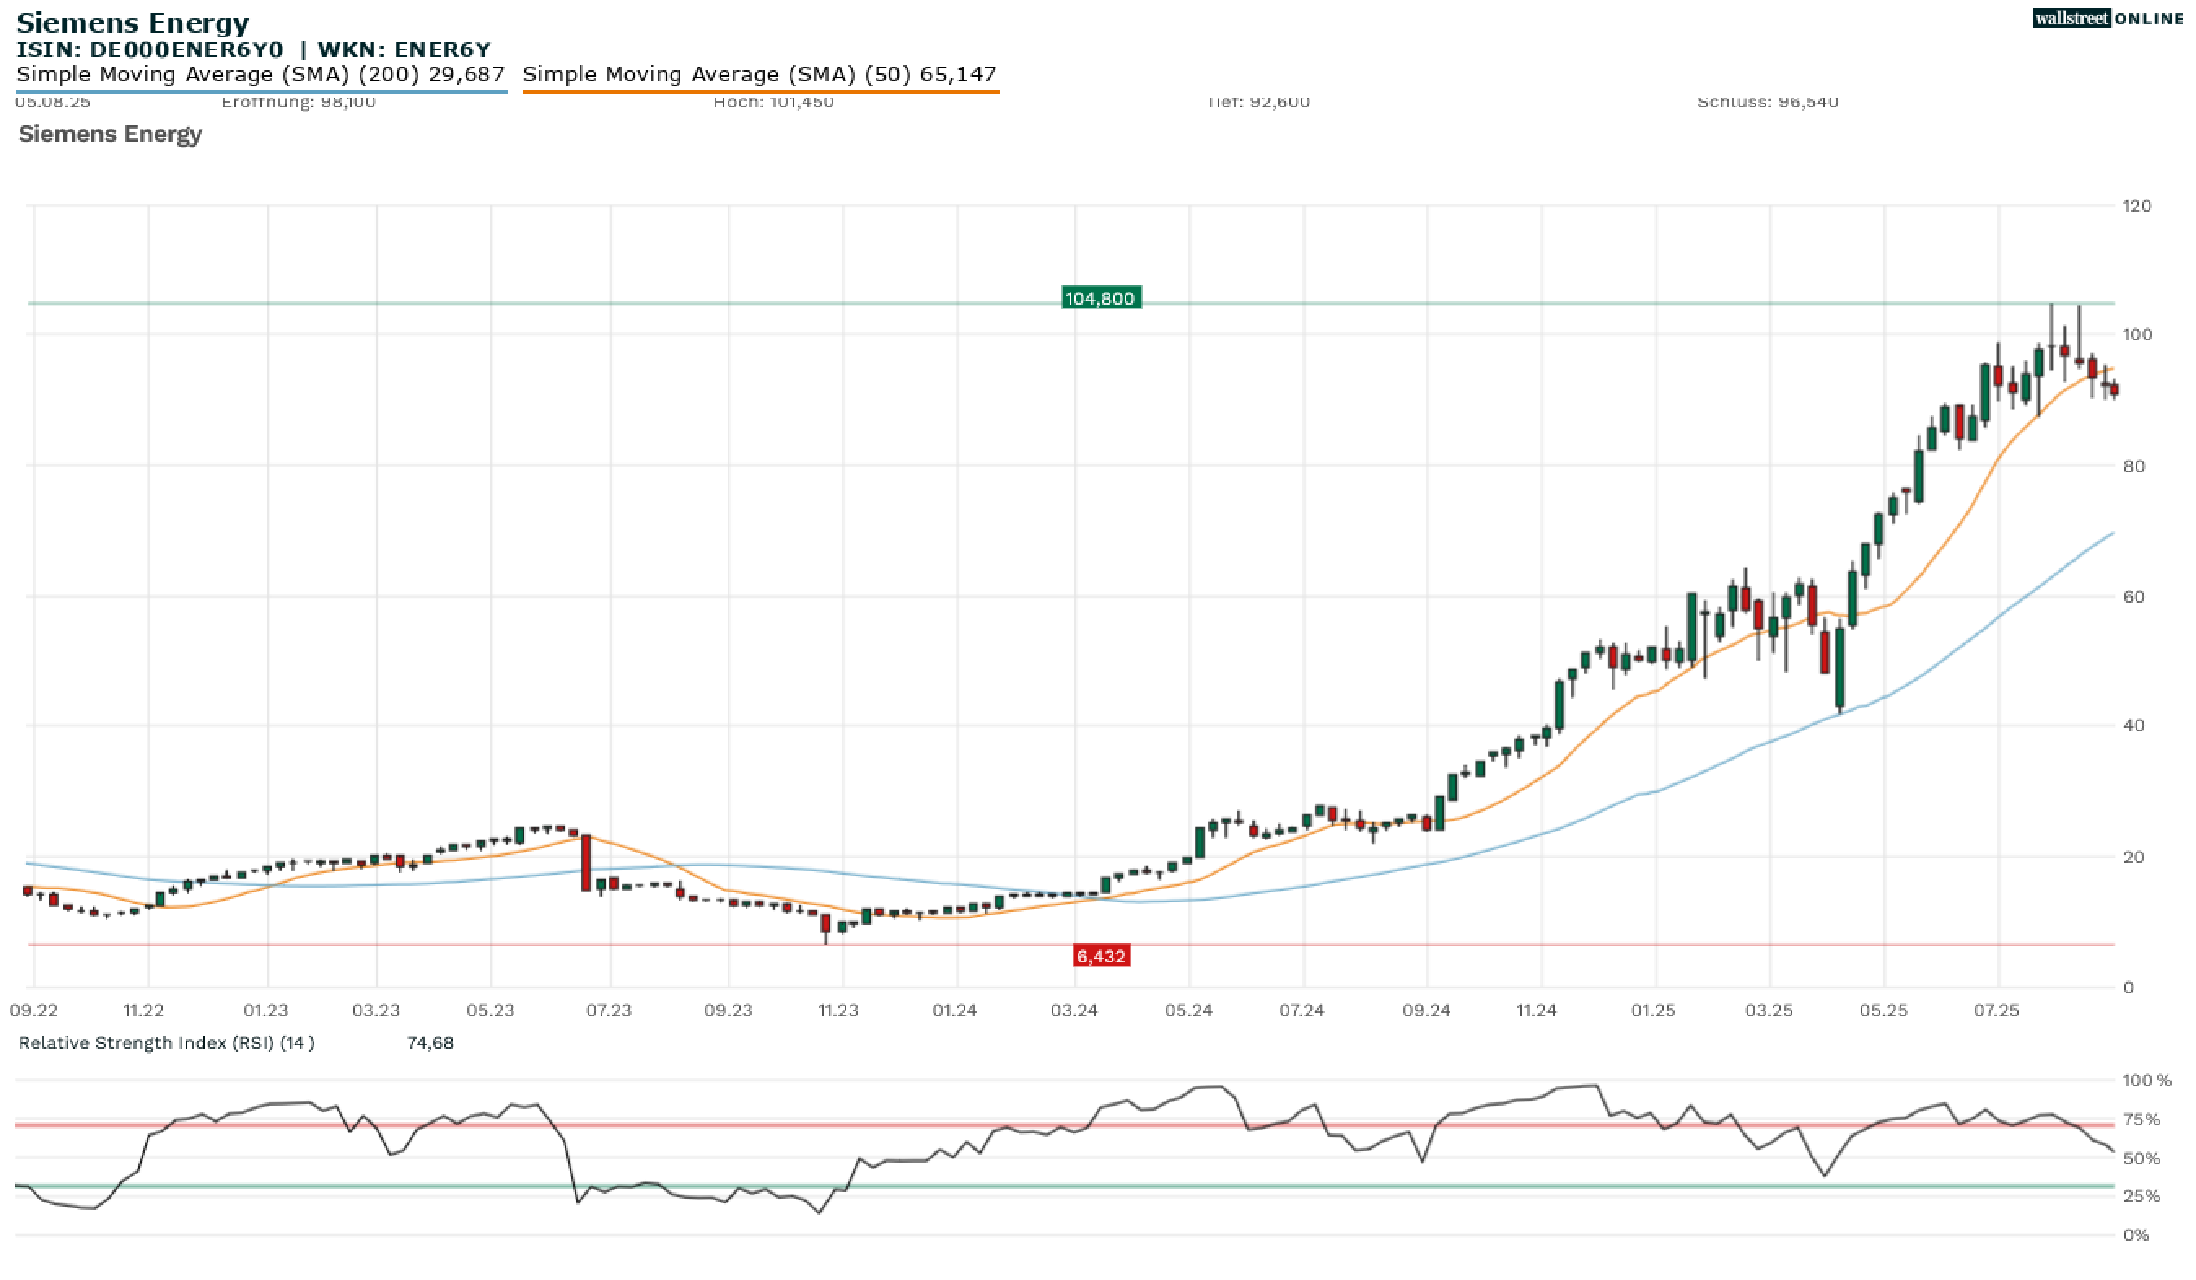Click the 01.24 date axis label

tap(955, 1010)
